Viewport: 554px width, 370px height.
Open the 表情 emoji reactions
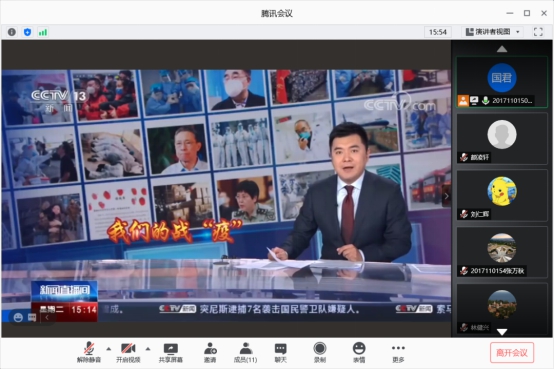coord(359,353)
